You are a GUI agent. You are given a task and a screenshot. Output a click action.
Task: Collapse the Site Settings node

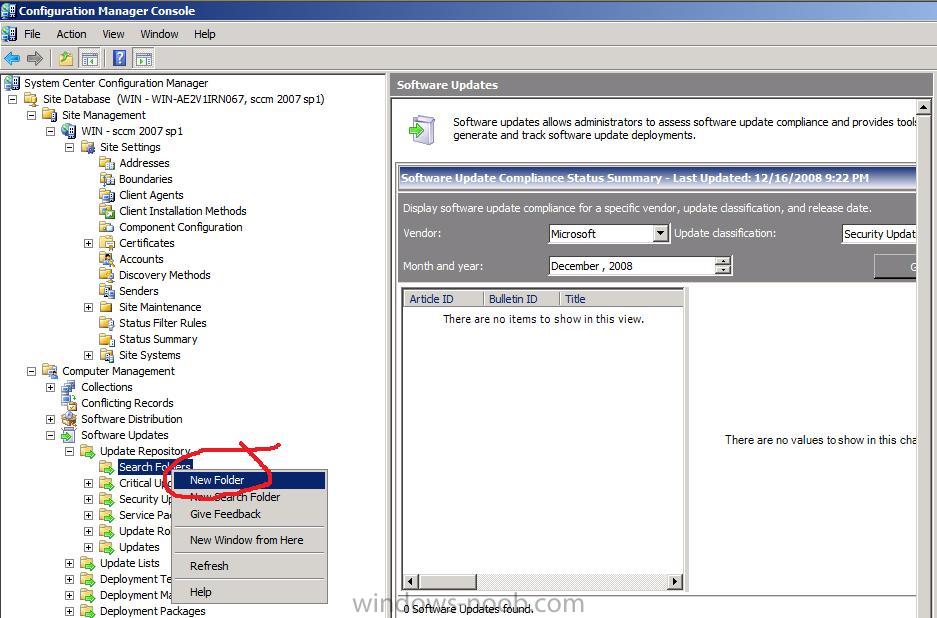(x=69, y=147)
